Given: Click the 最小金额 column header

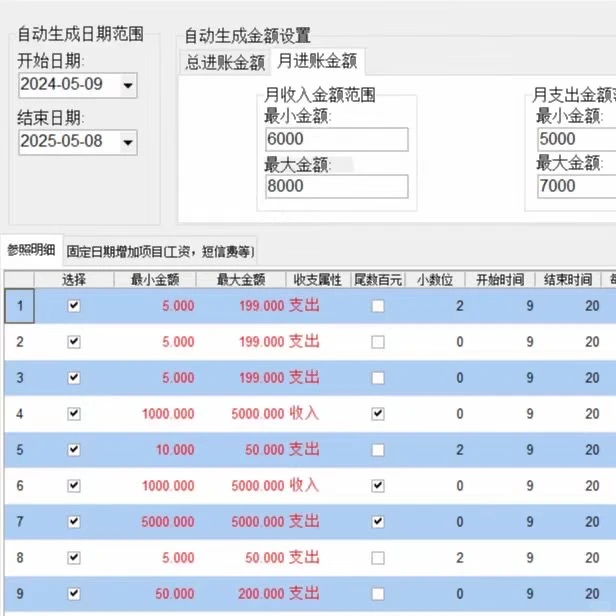Looking at the screenshot, I should pos(155,280).
